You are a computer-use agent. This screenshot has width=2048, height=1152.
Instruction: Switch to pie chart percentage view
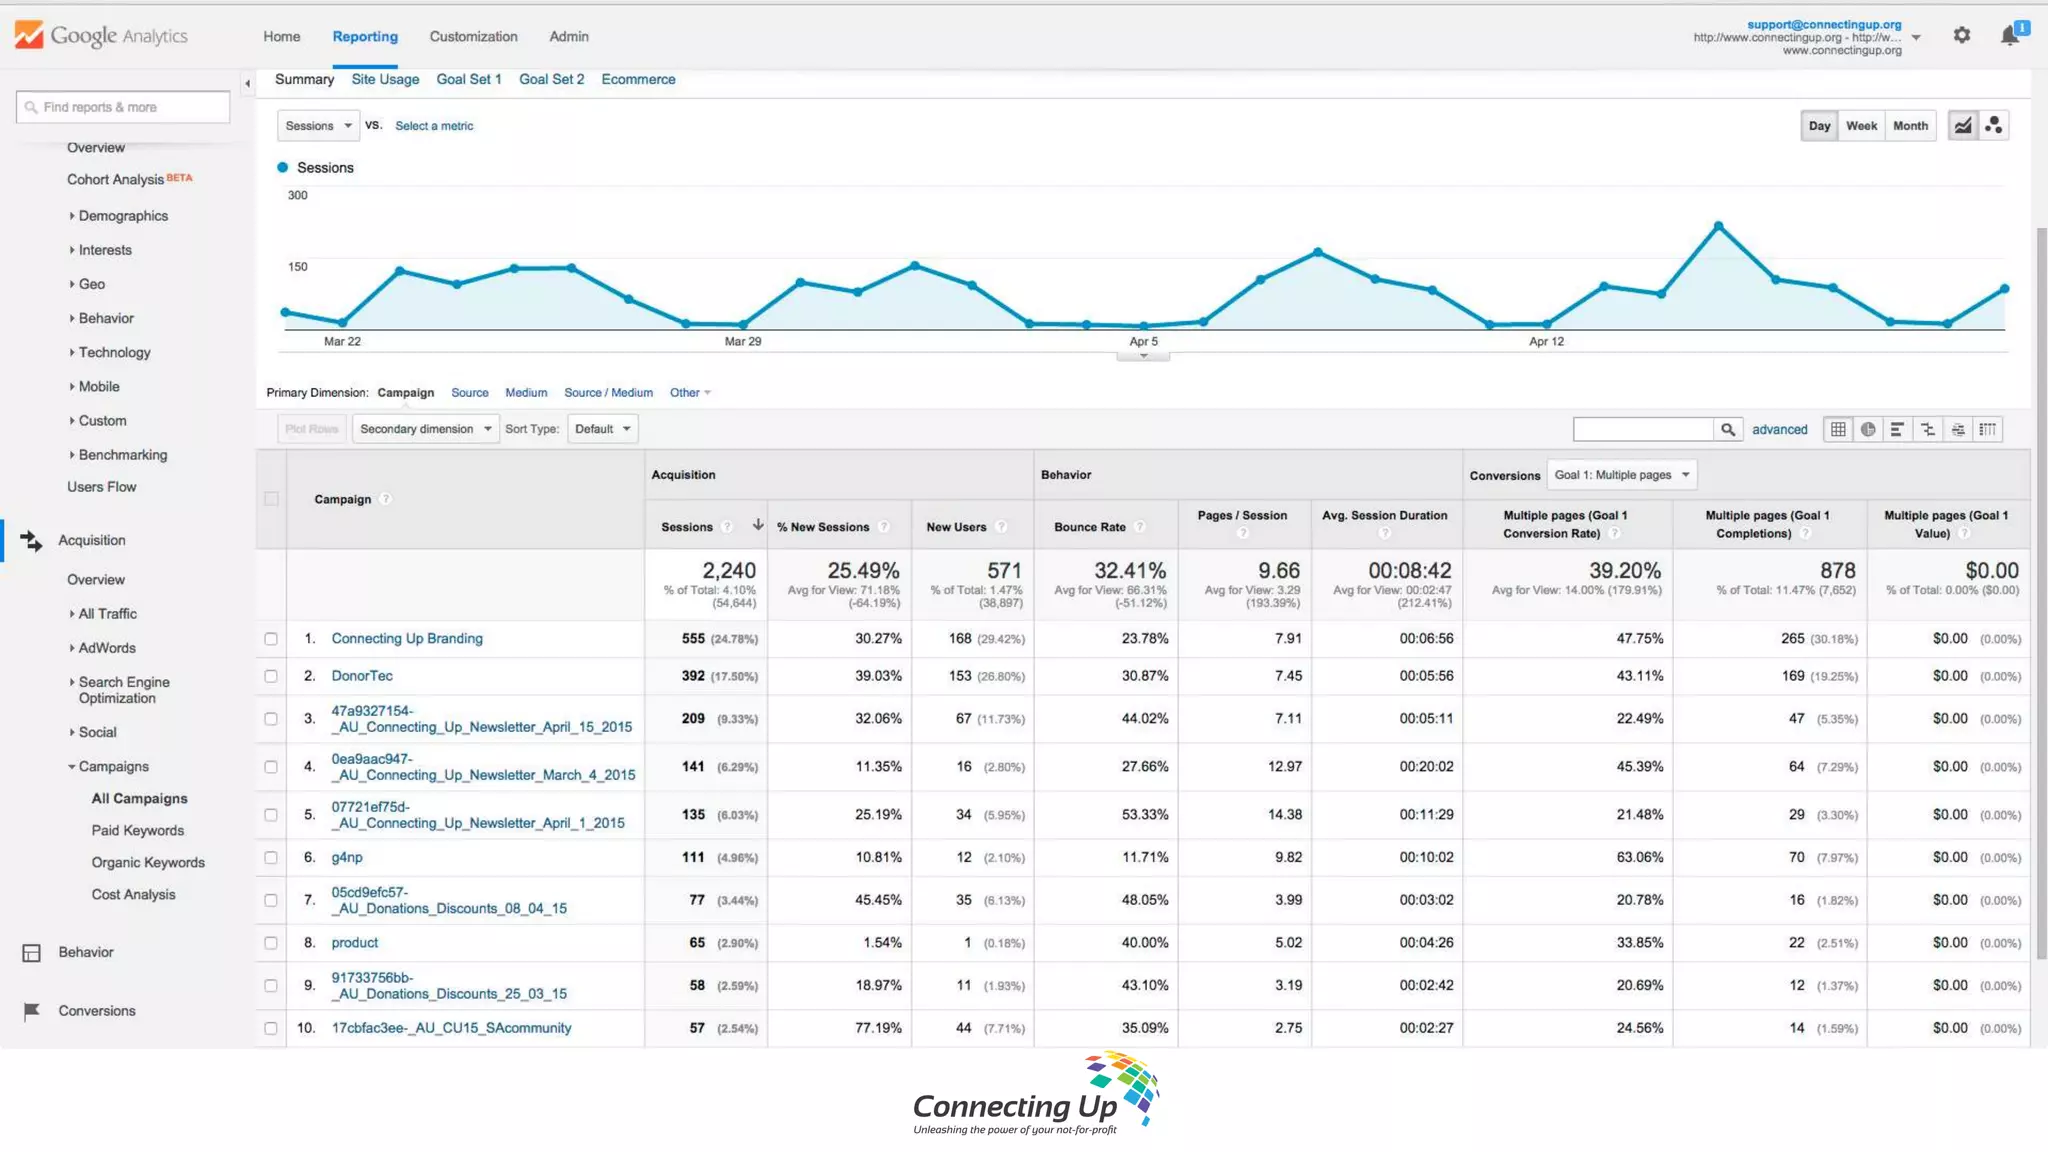click(x=1867, y=429)
